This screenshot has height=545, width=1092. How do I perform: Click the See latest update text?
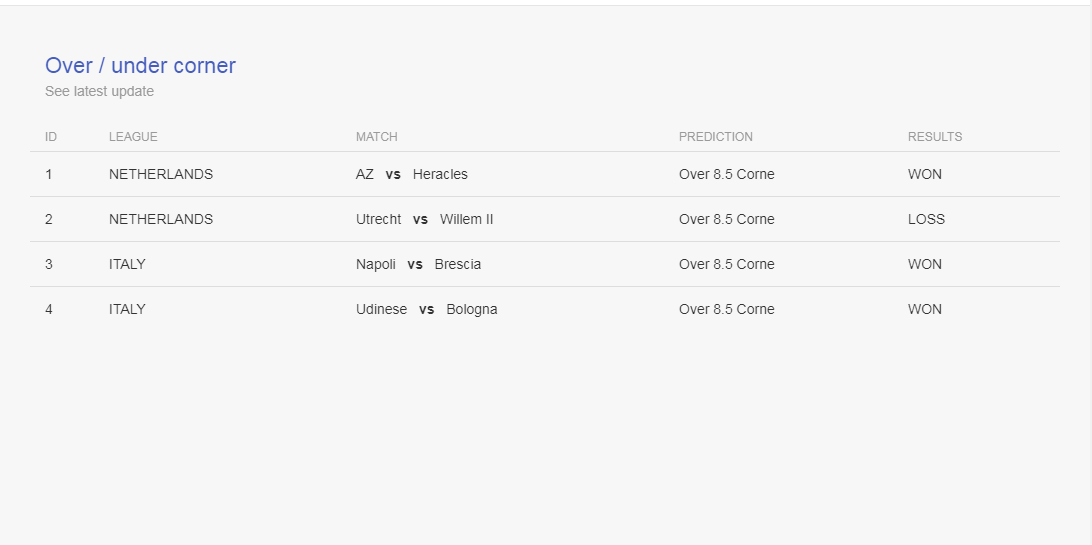[x=100, y=91]
